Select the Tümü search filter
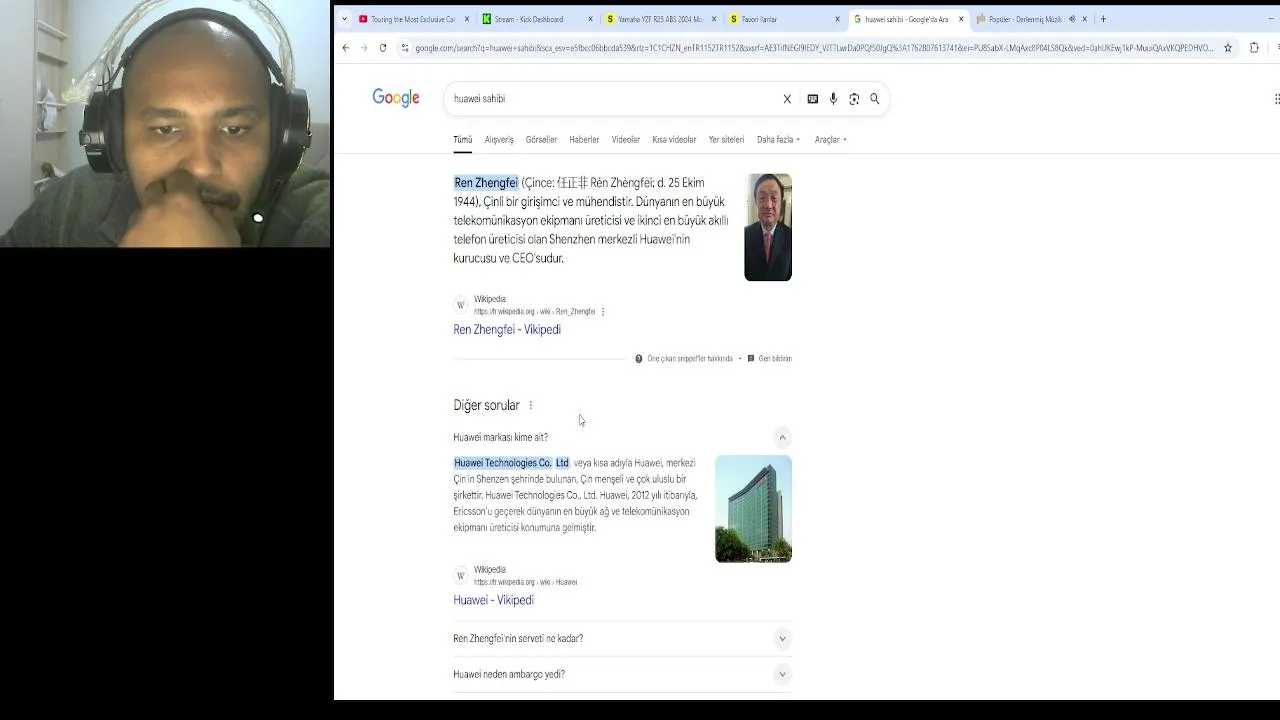The width and height of the screenshot is (1280, 720). 462,140
